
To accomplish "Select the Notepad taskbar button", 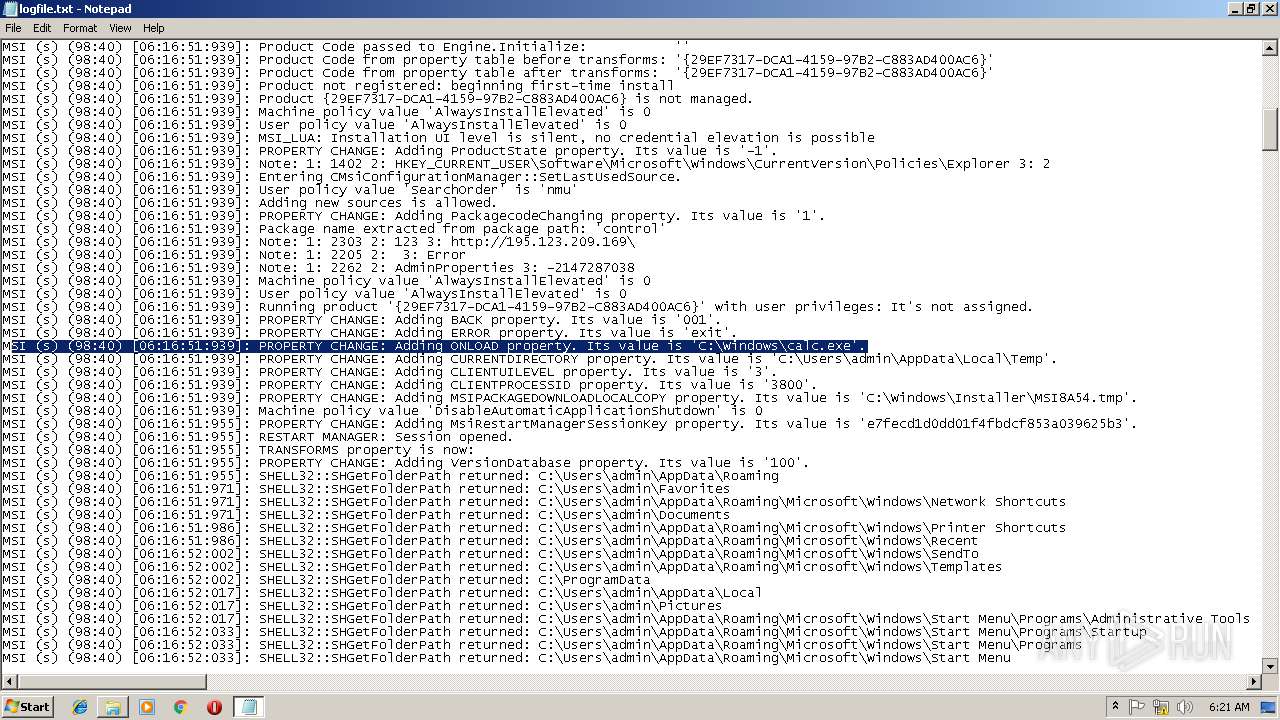I will 249,707.
